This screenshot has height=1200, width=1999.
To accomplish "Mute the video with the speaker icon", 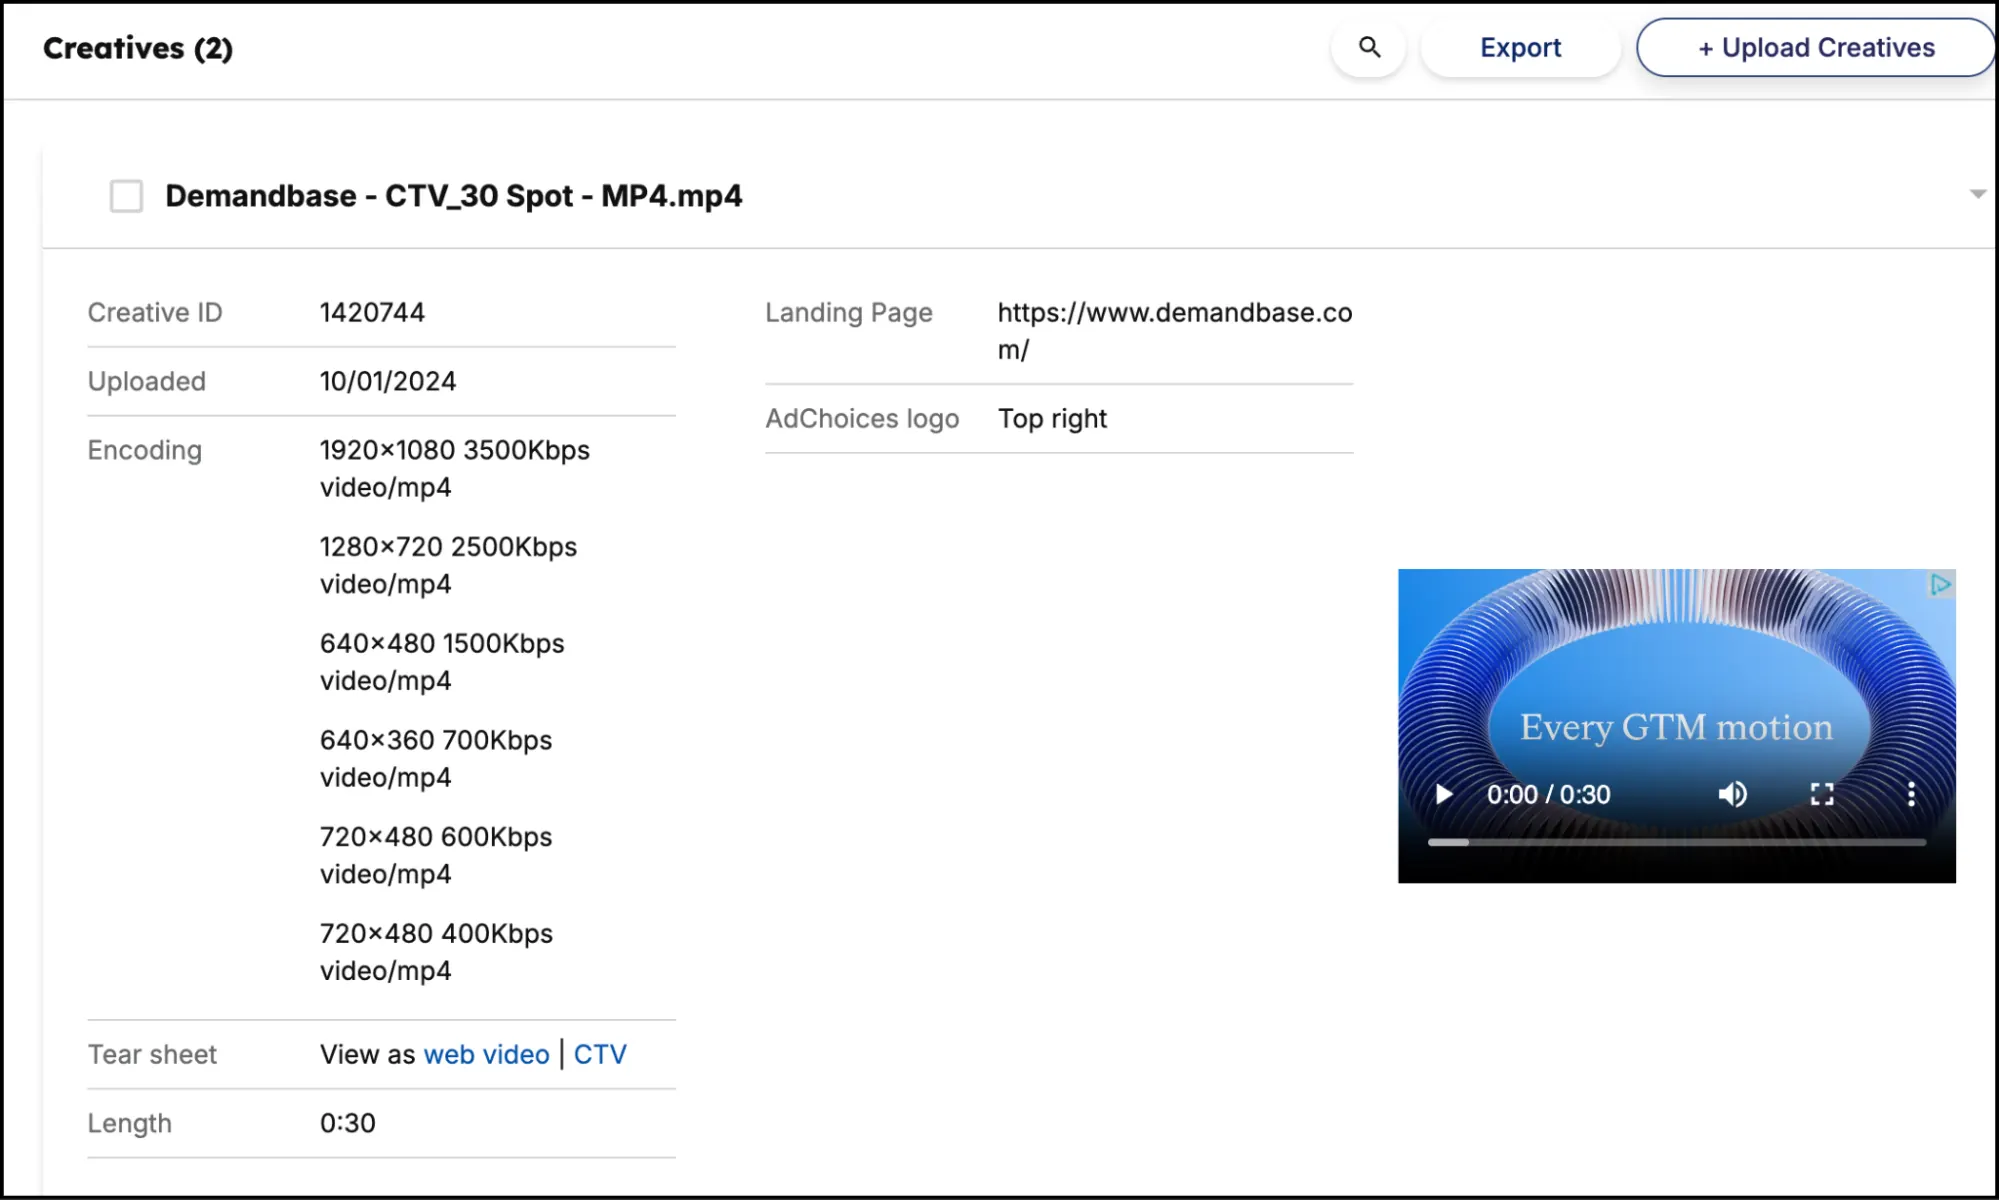I will point(1732,794).
